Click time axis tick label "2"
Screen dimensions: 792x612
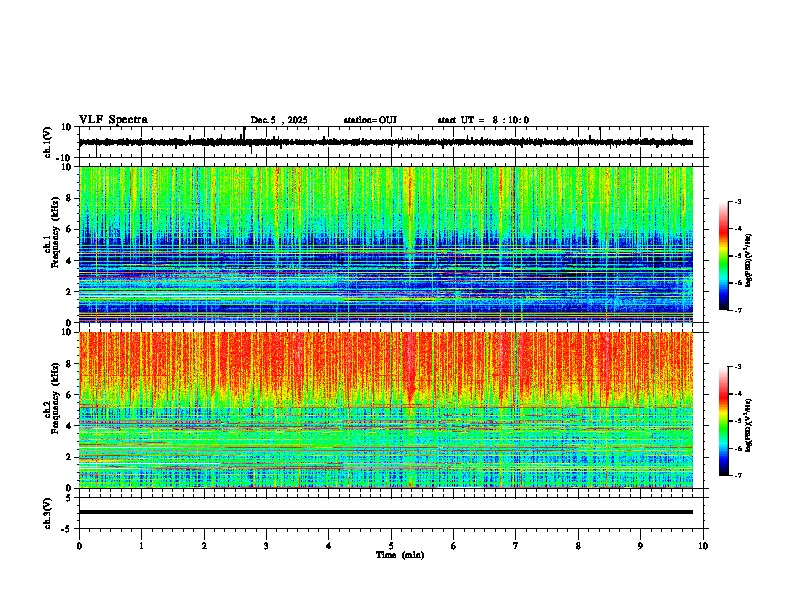(204, 546)
